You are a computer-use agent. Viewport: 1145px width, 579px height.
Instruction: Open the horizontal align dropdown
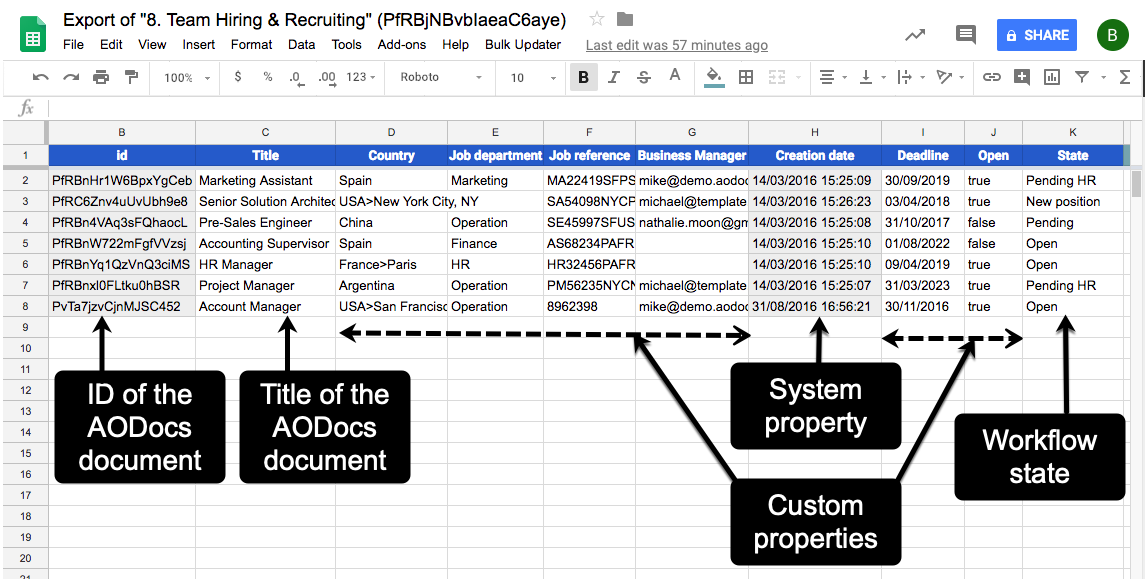(833, 77)
